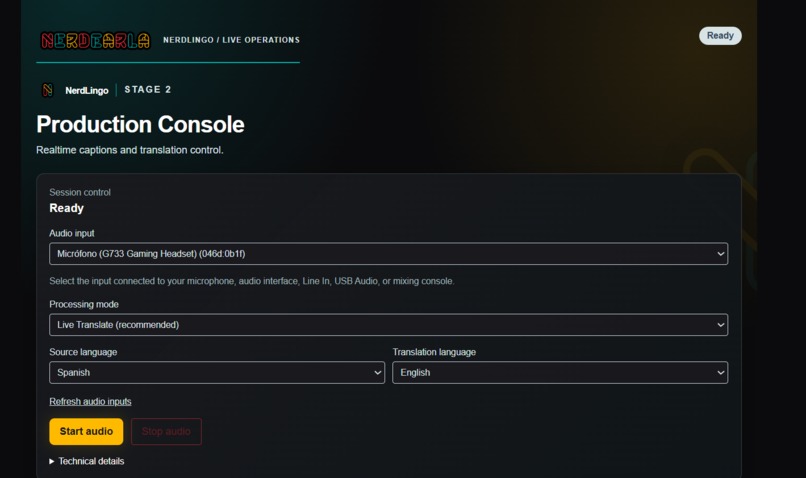Image resolution: width=806 pixels, height=478 pixels.
Task: Open the Processing mode dropdown
Action: click(388, 325)
